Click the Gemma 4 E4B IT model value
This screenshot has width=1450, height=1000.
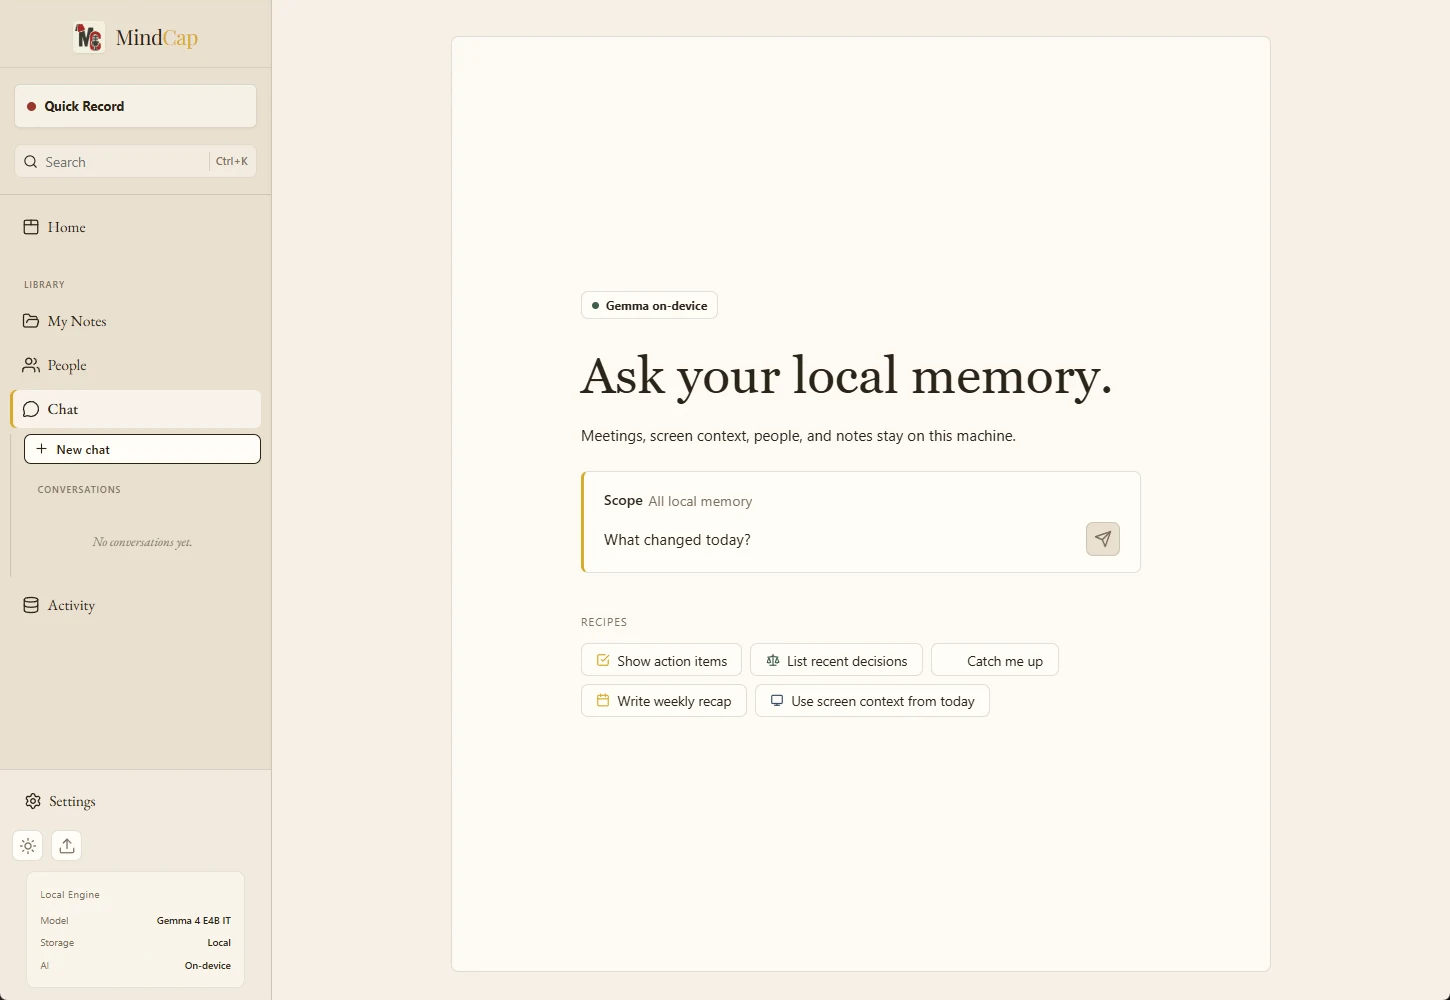[x=194, y=921]
